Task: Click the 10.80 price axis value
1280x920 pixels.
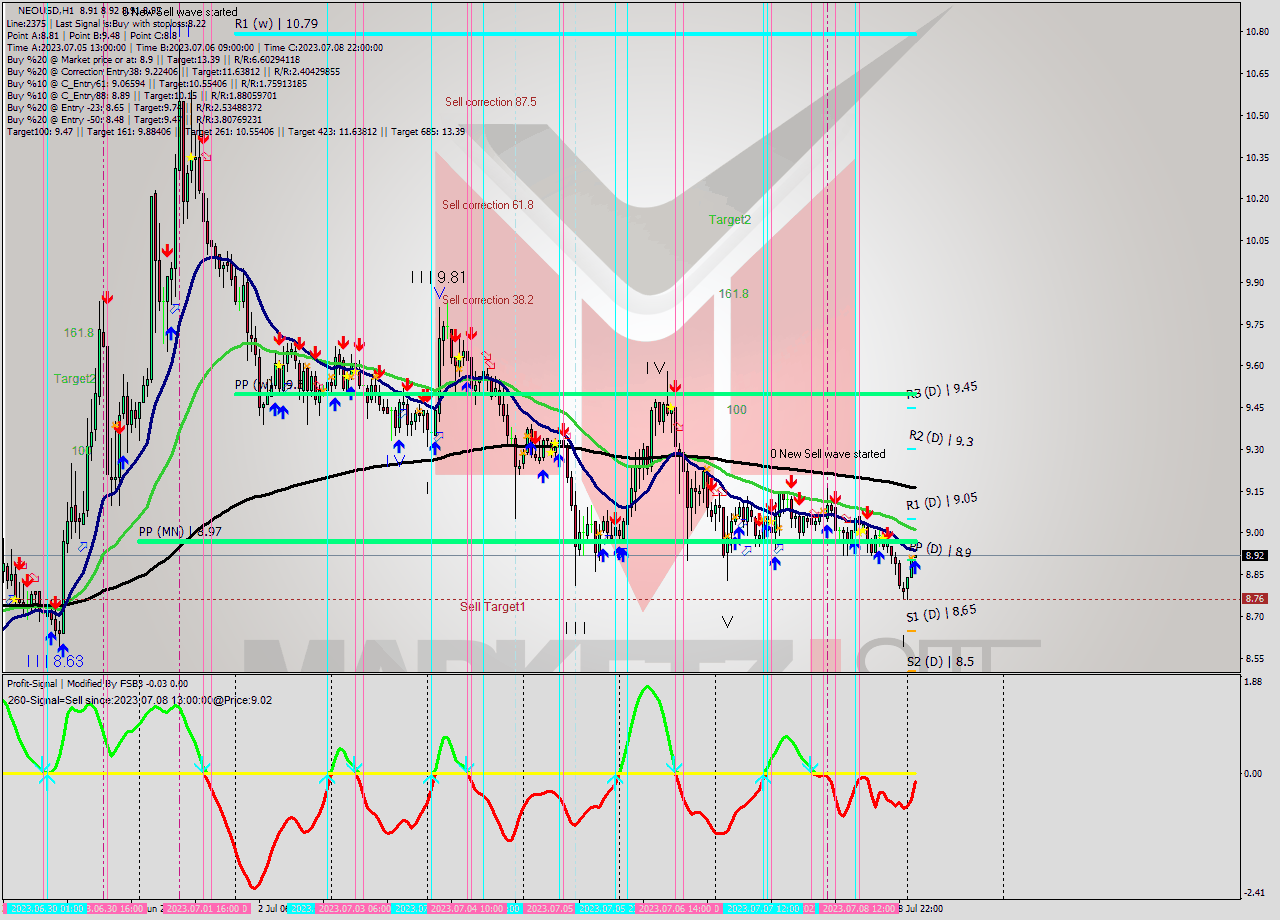Action: coord(1257,32)
